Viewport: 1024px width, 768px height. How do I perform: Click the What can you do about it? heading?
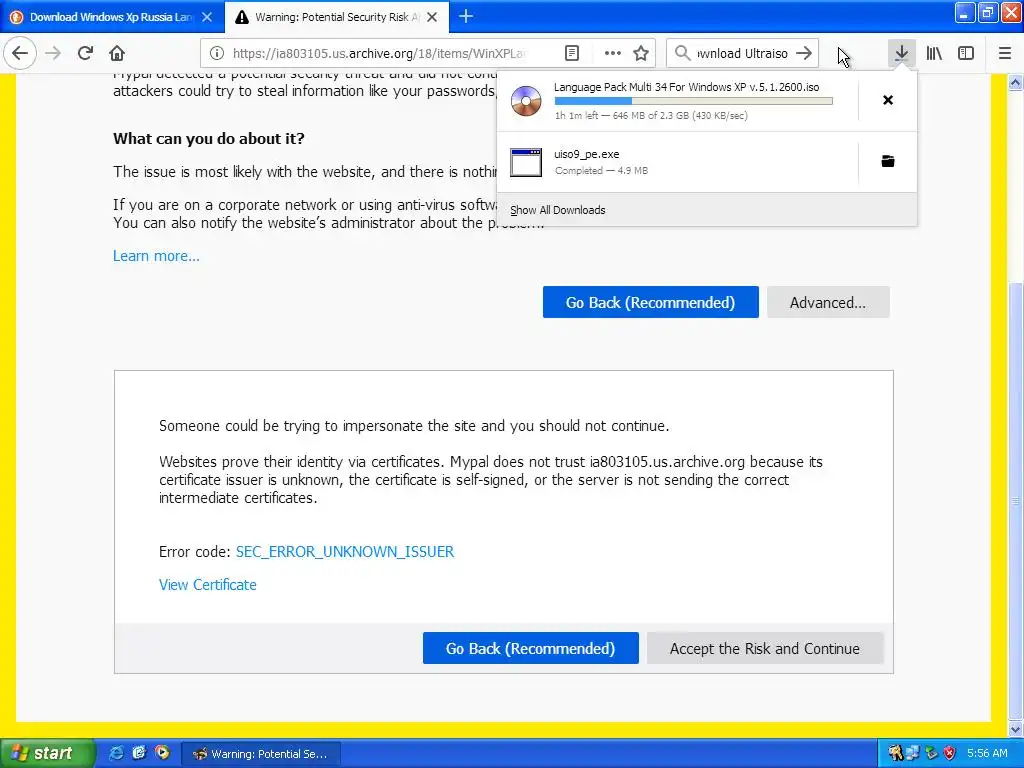click(x=209, y=138)
